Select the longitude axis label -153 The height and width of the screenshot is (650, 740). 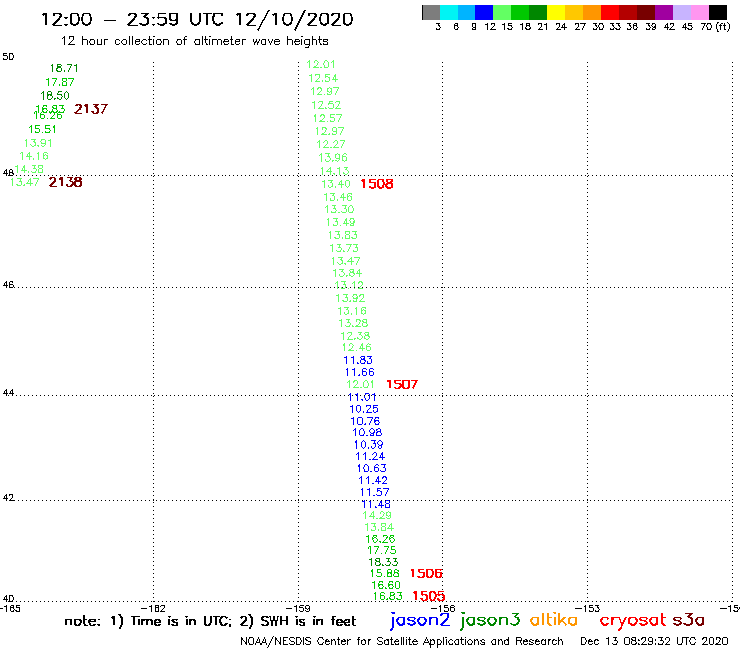pos(588,609)
